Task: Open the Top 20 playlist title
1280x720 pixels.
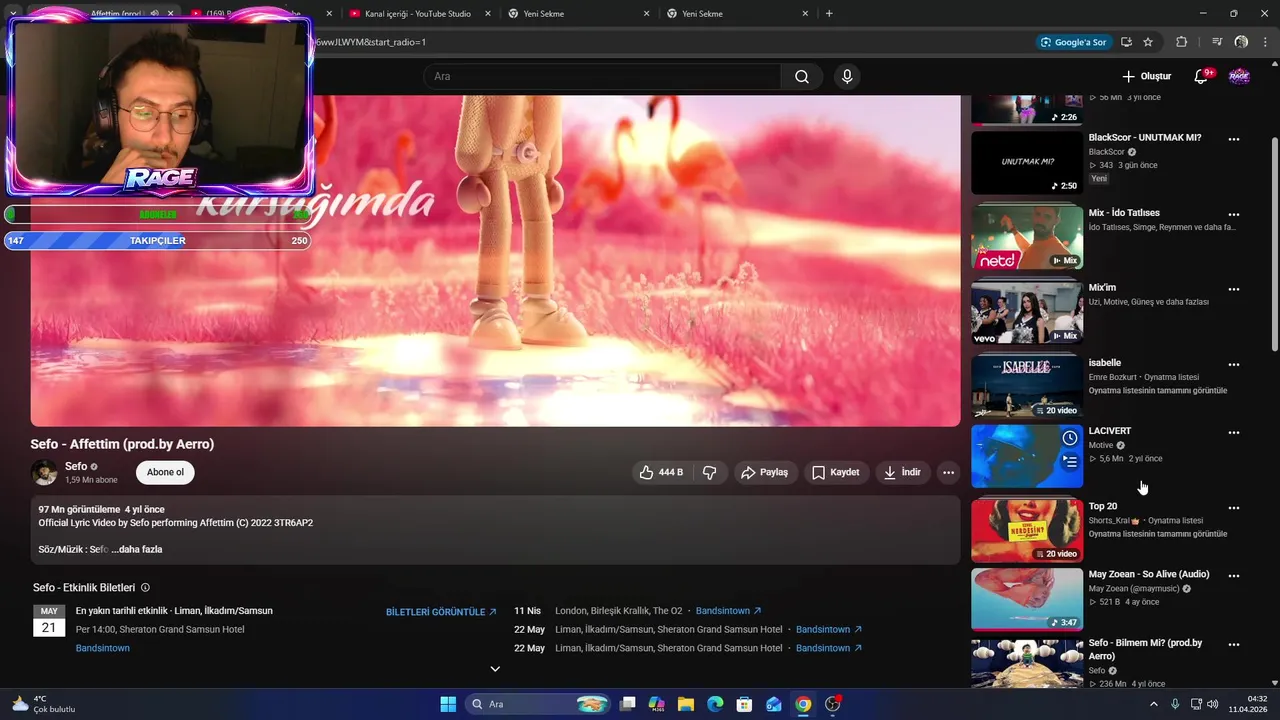Action: (x=1103, y=506)
